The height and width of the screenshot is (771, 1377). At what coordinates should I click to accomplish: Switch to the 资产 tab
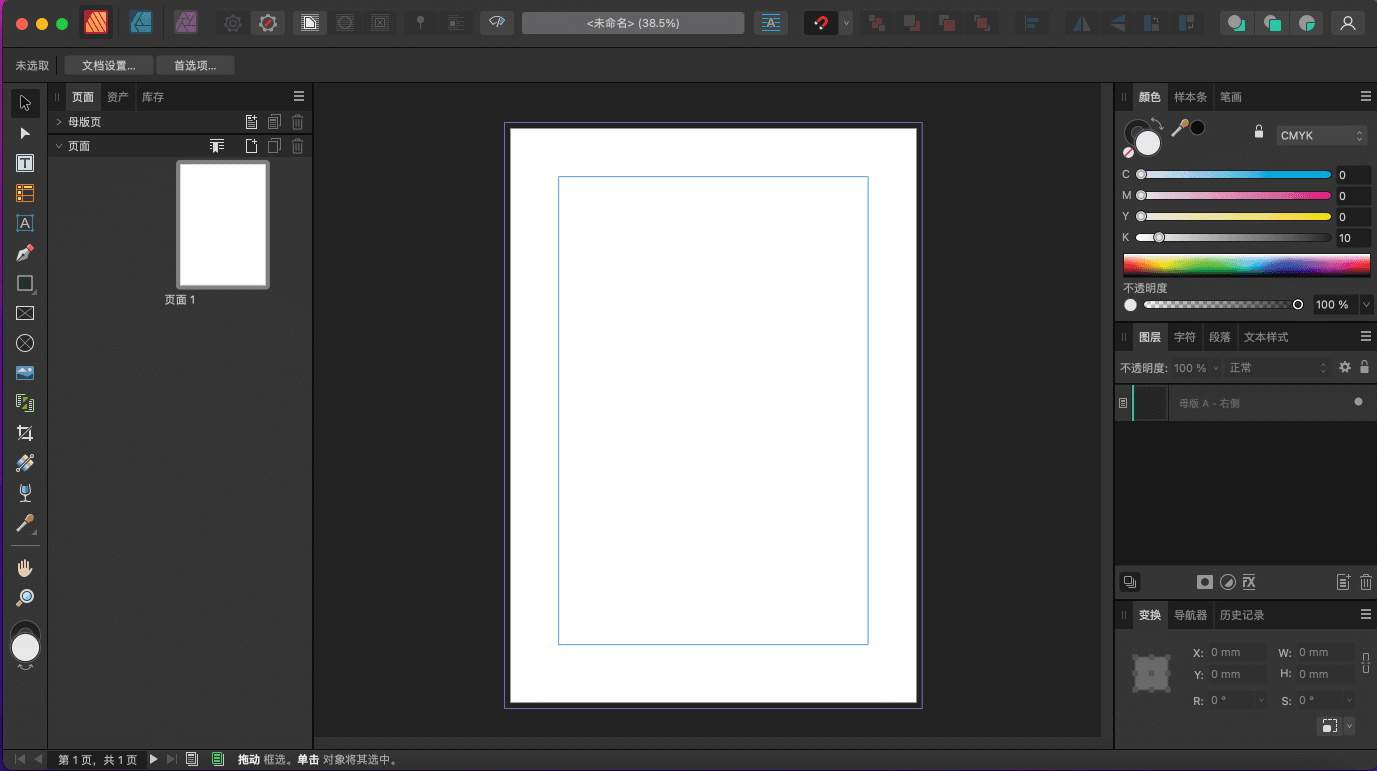coord(118,97)
